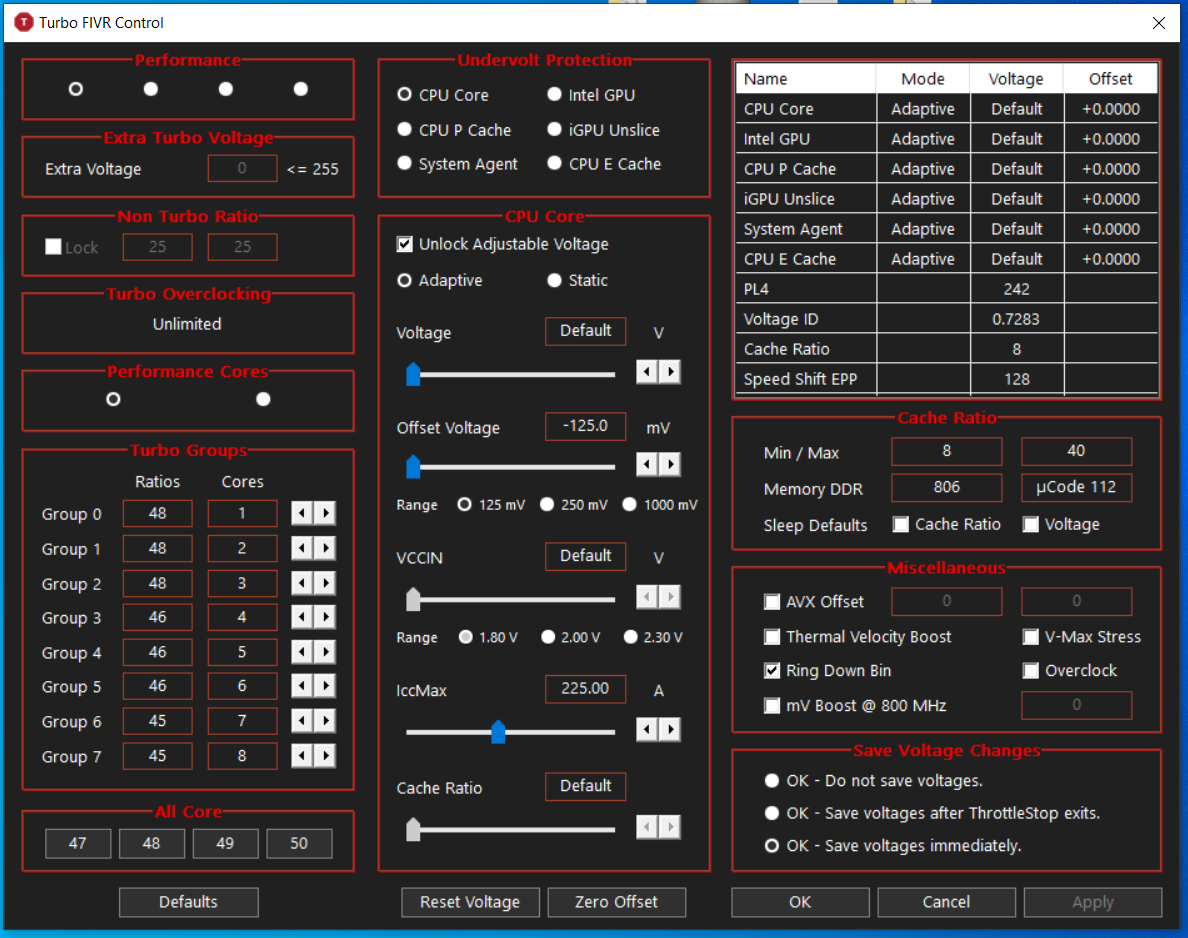Image resolution: width=1188 pixels, height=938 pixels.
Task: Decrease Group 3 cores with left arrow
Action: [302, 617]
